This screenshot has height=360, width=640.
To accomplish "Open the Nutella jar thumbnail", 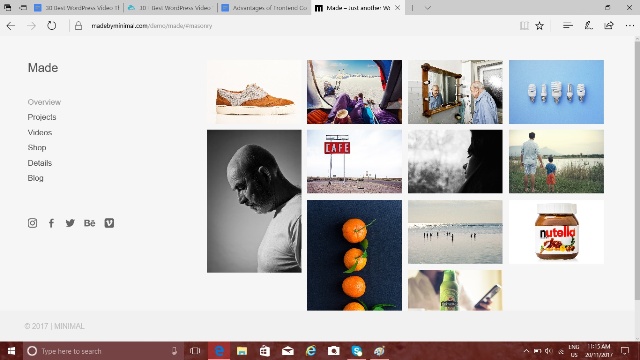I will coord(556,232).
